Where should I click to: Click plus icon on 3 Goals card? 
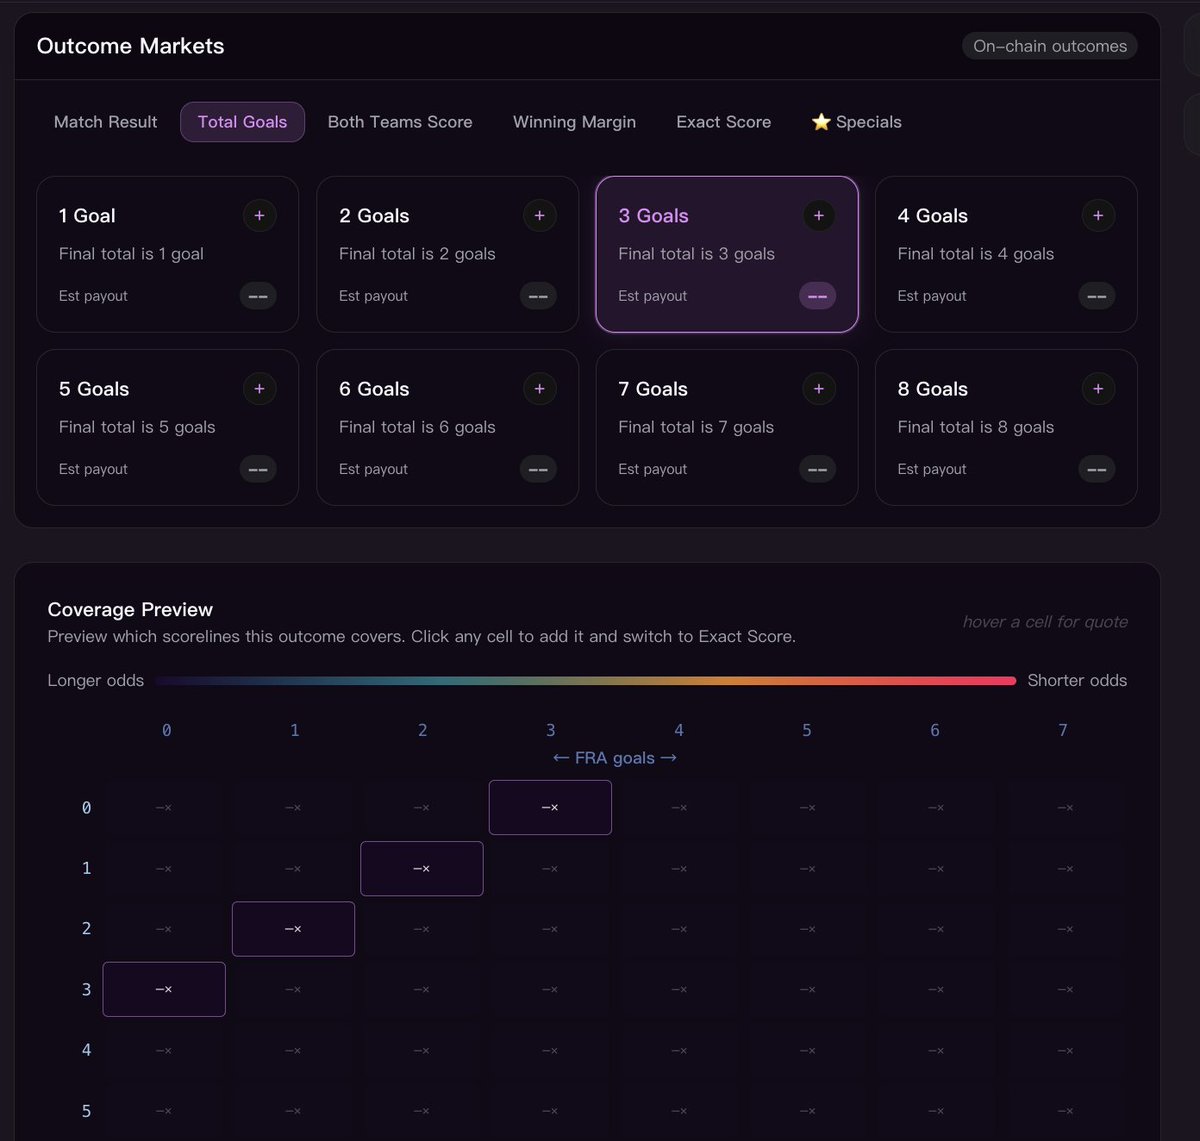(818, 215)
